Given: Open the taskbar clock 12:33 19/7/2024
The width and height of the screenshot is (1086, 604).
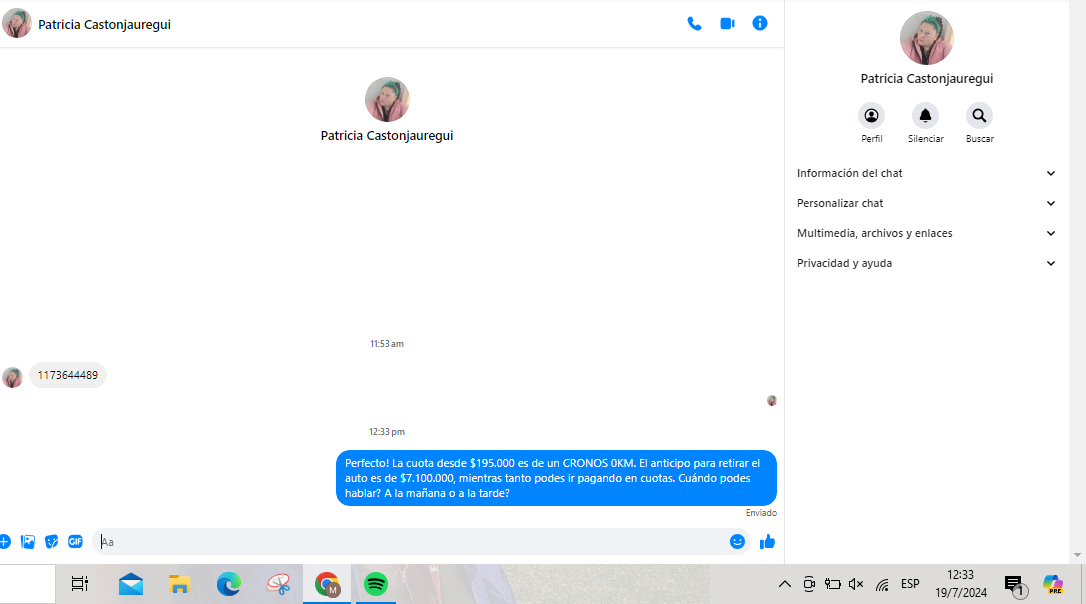Looking at the screenshot, I should pos(961,584).
